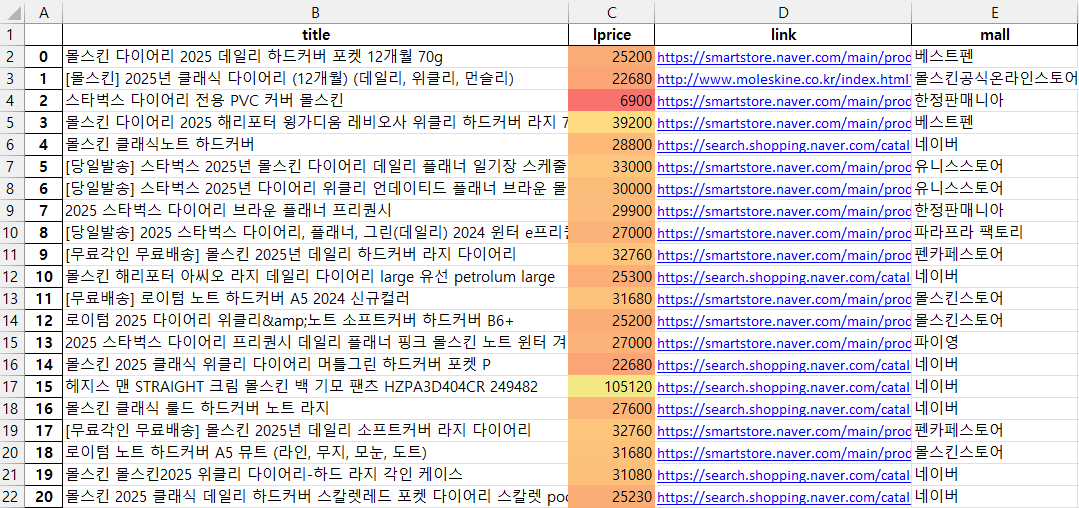The image size is (1079, 508).
Task: Click price cell 31080
Action: coord(611,475)
